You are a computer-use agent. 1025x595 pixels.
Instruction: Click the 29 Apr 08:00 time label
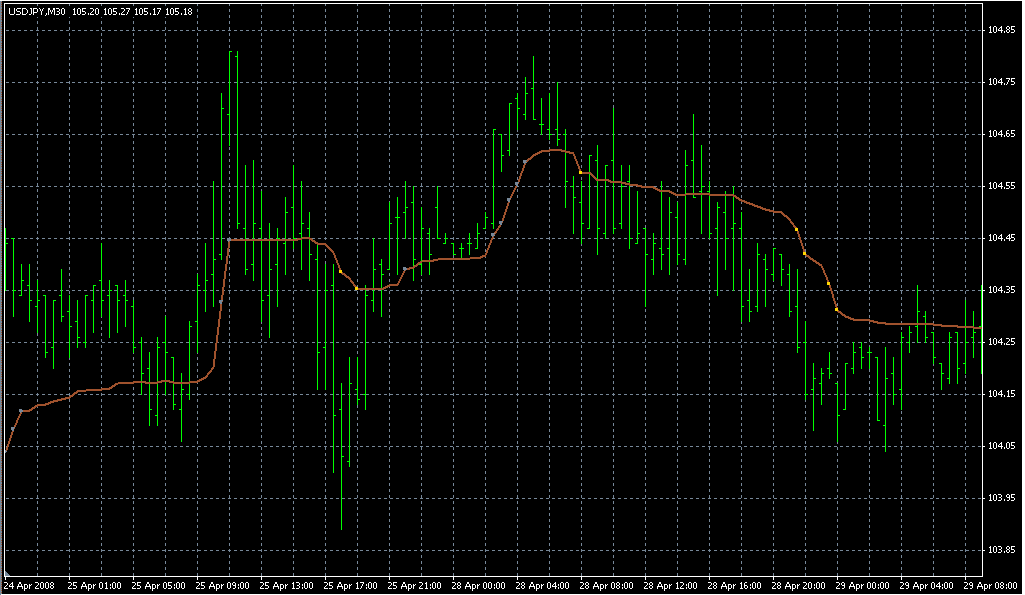pyautogui.click(x=989, y=585)
